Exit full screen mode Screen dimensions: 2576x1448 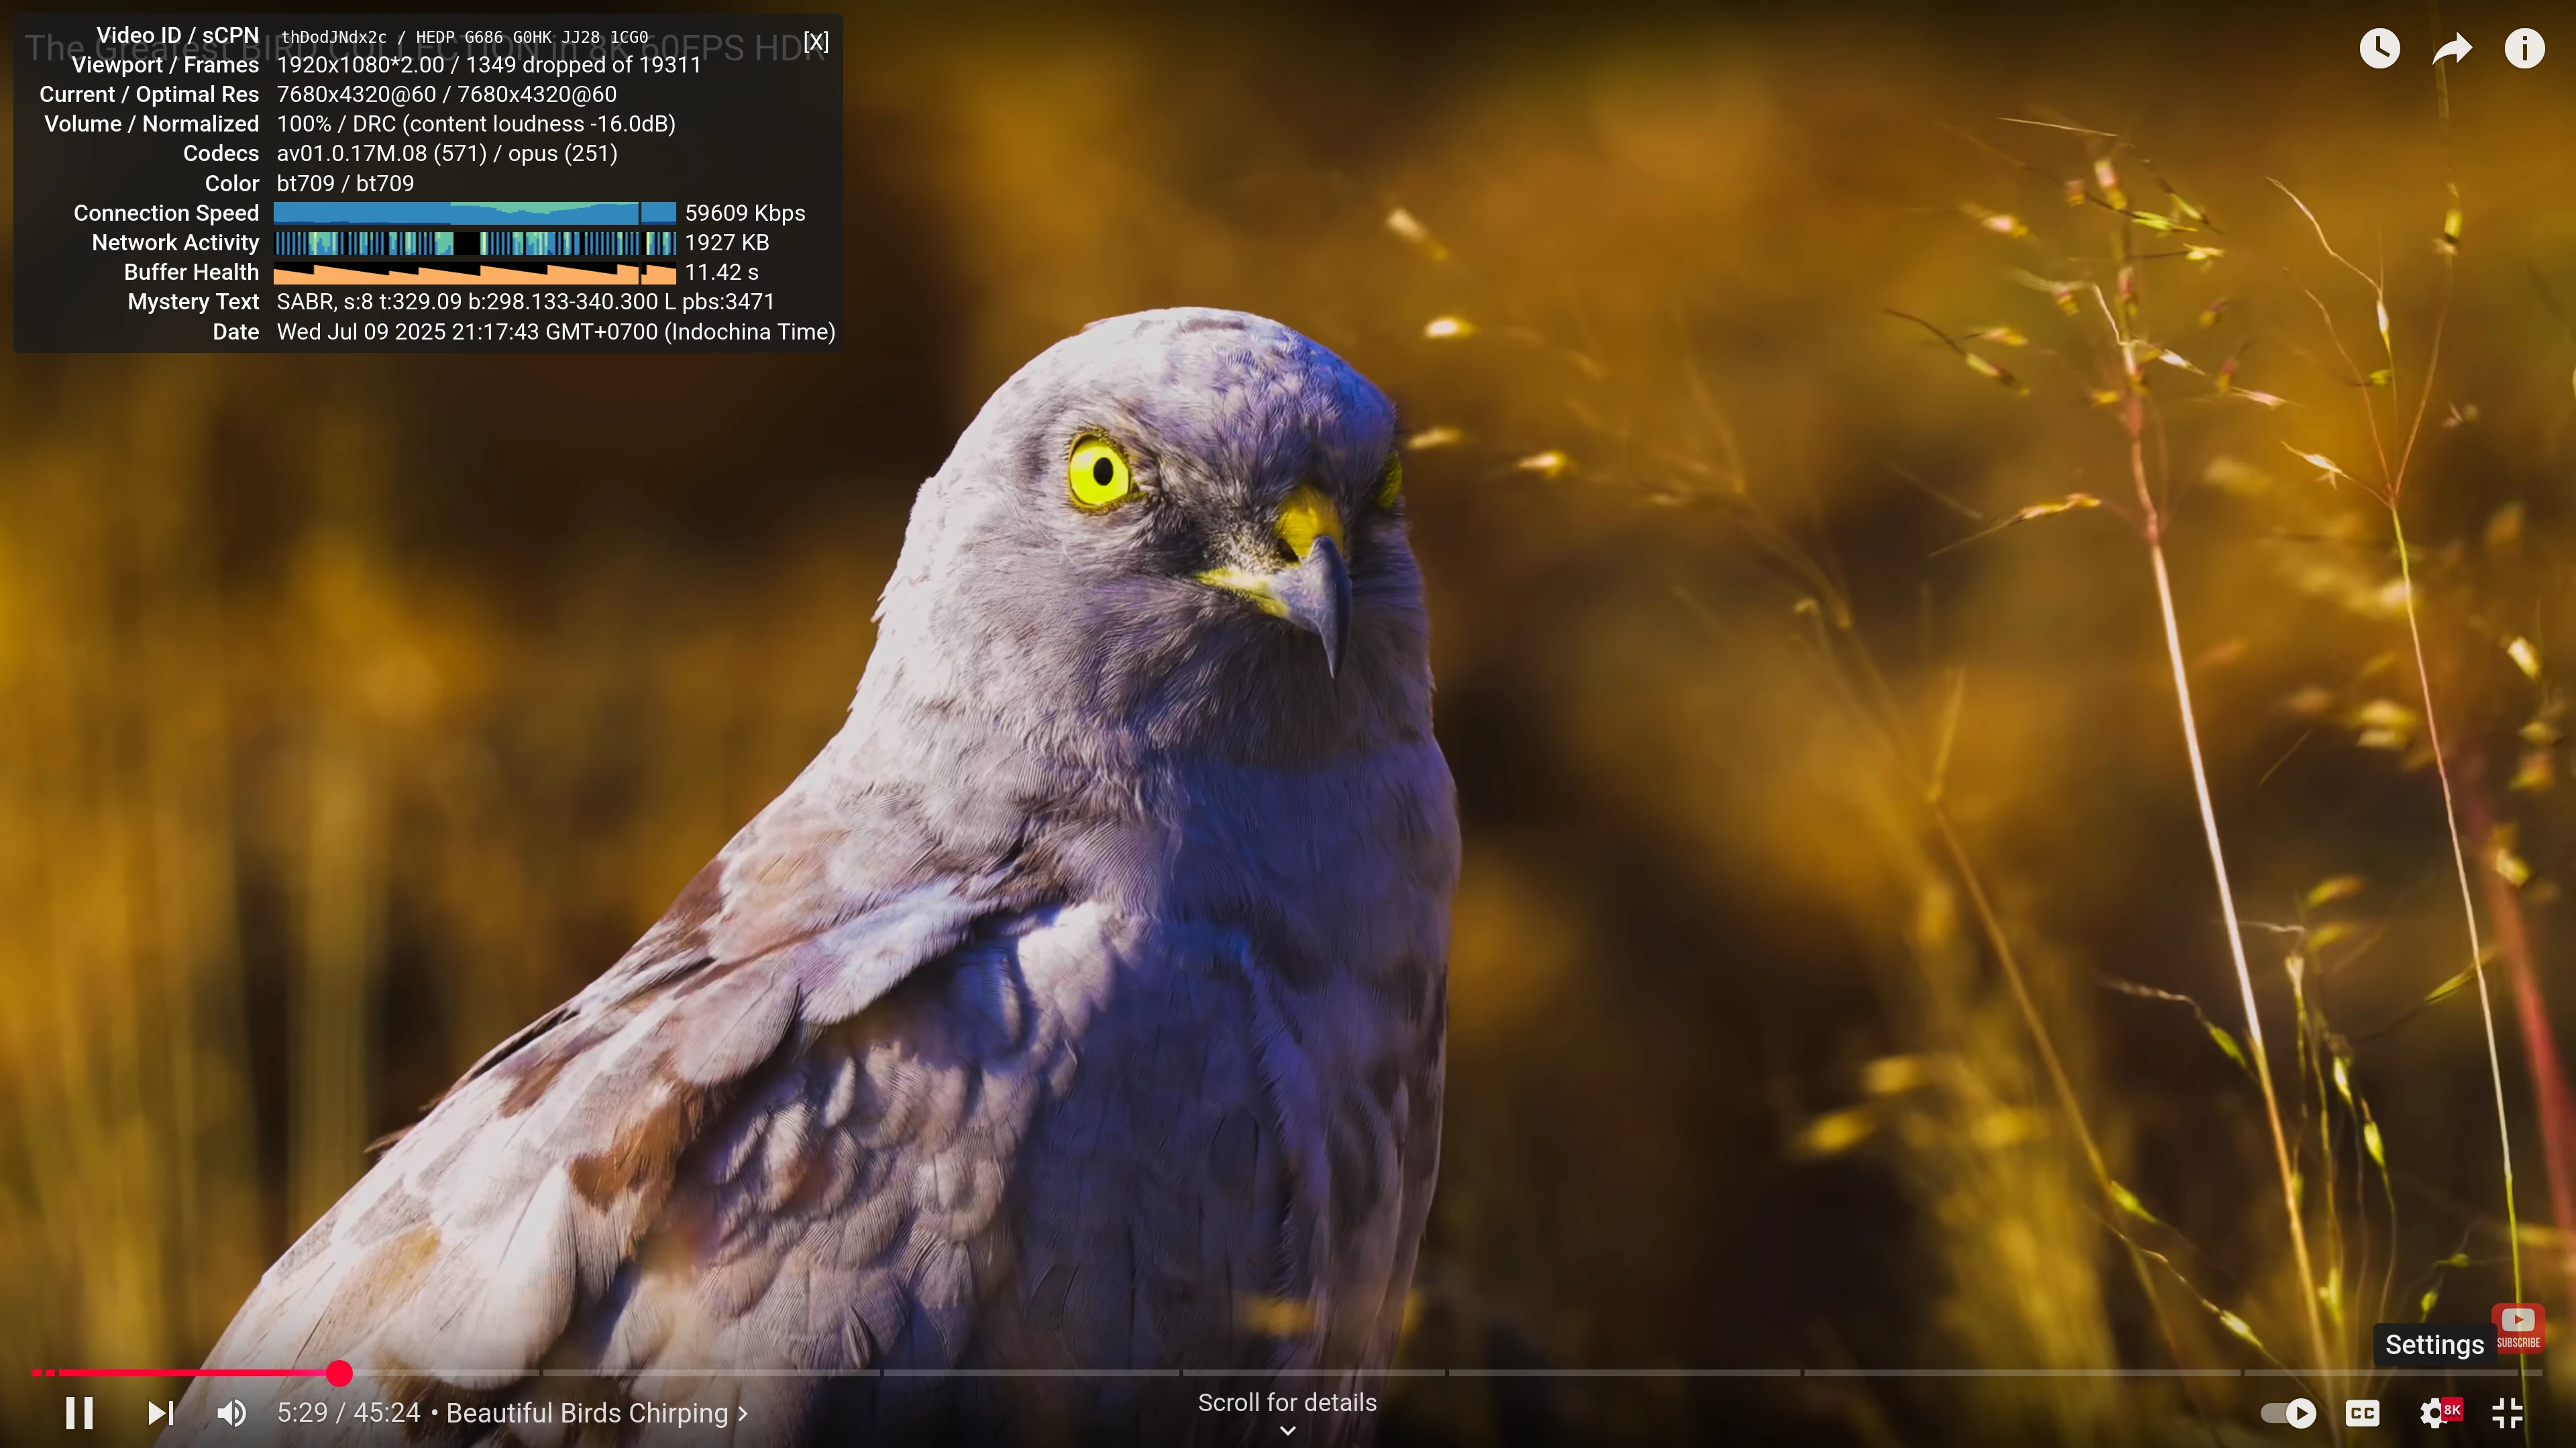click(2507, 1413)
